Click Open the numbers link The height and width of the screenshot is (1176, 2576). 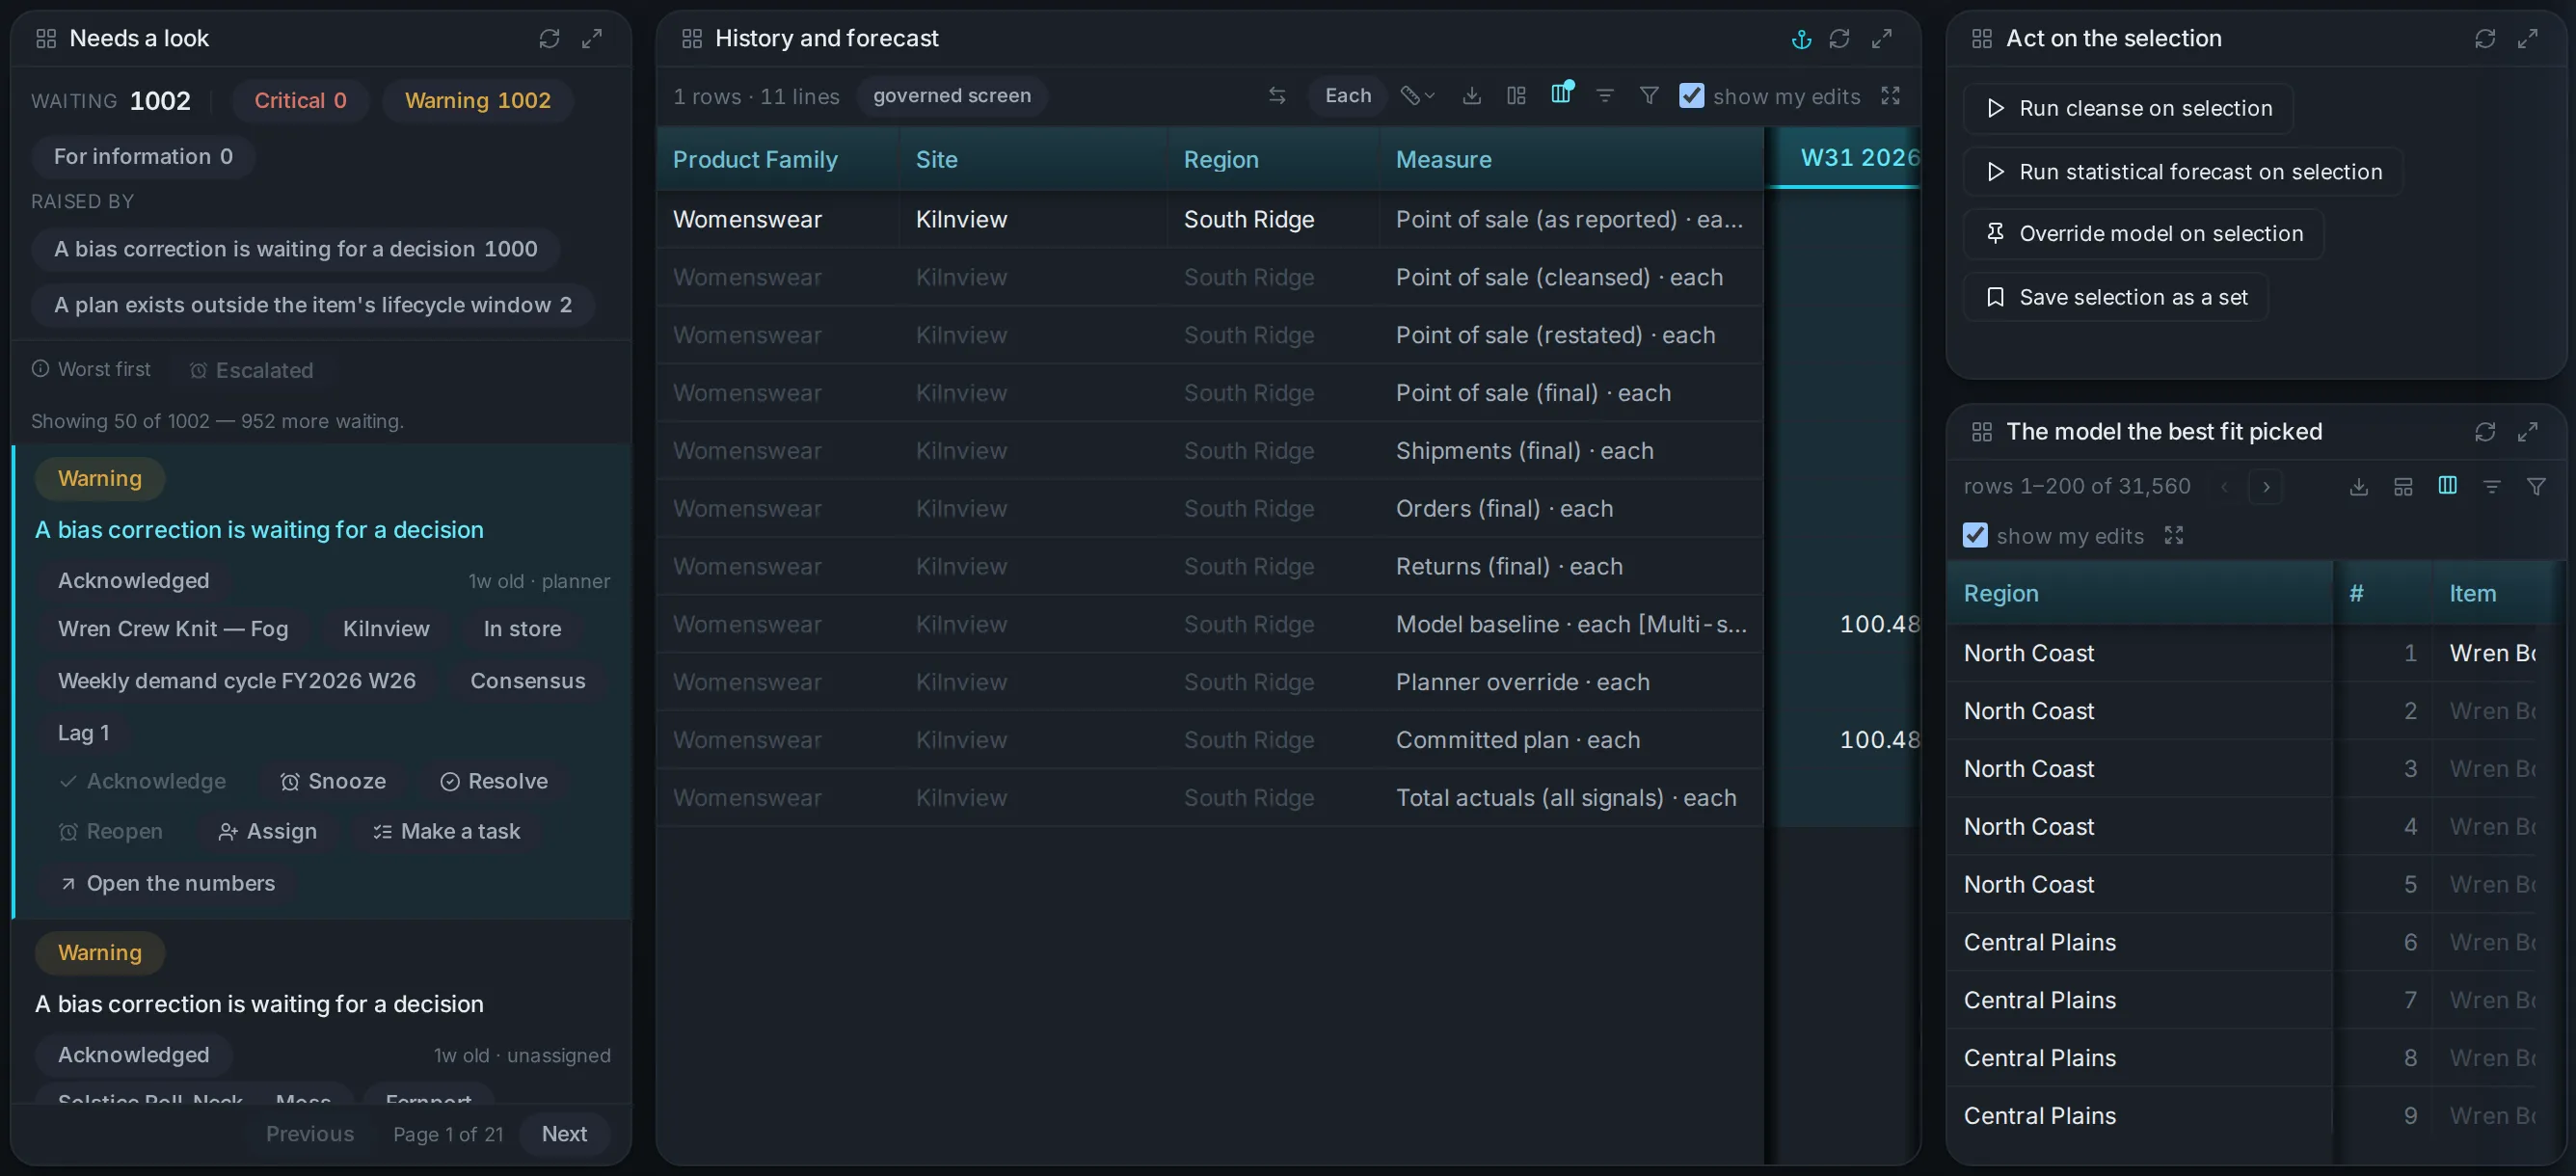coord(167,884)
